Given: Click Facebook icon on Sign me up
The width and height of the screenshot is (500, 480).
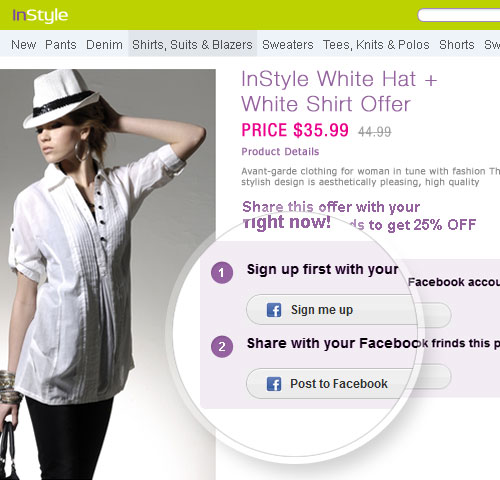Looking at the screenshot, I should click(x=274, y=310).
